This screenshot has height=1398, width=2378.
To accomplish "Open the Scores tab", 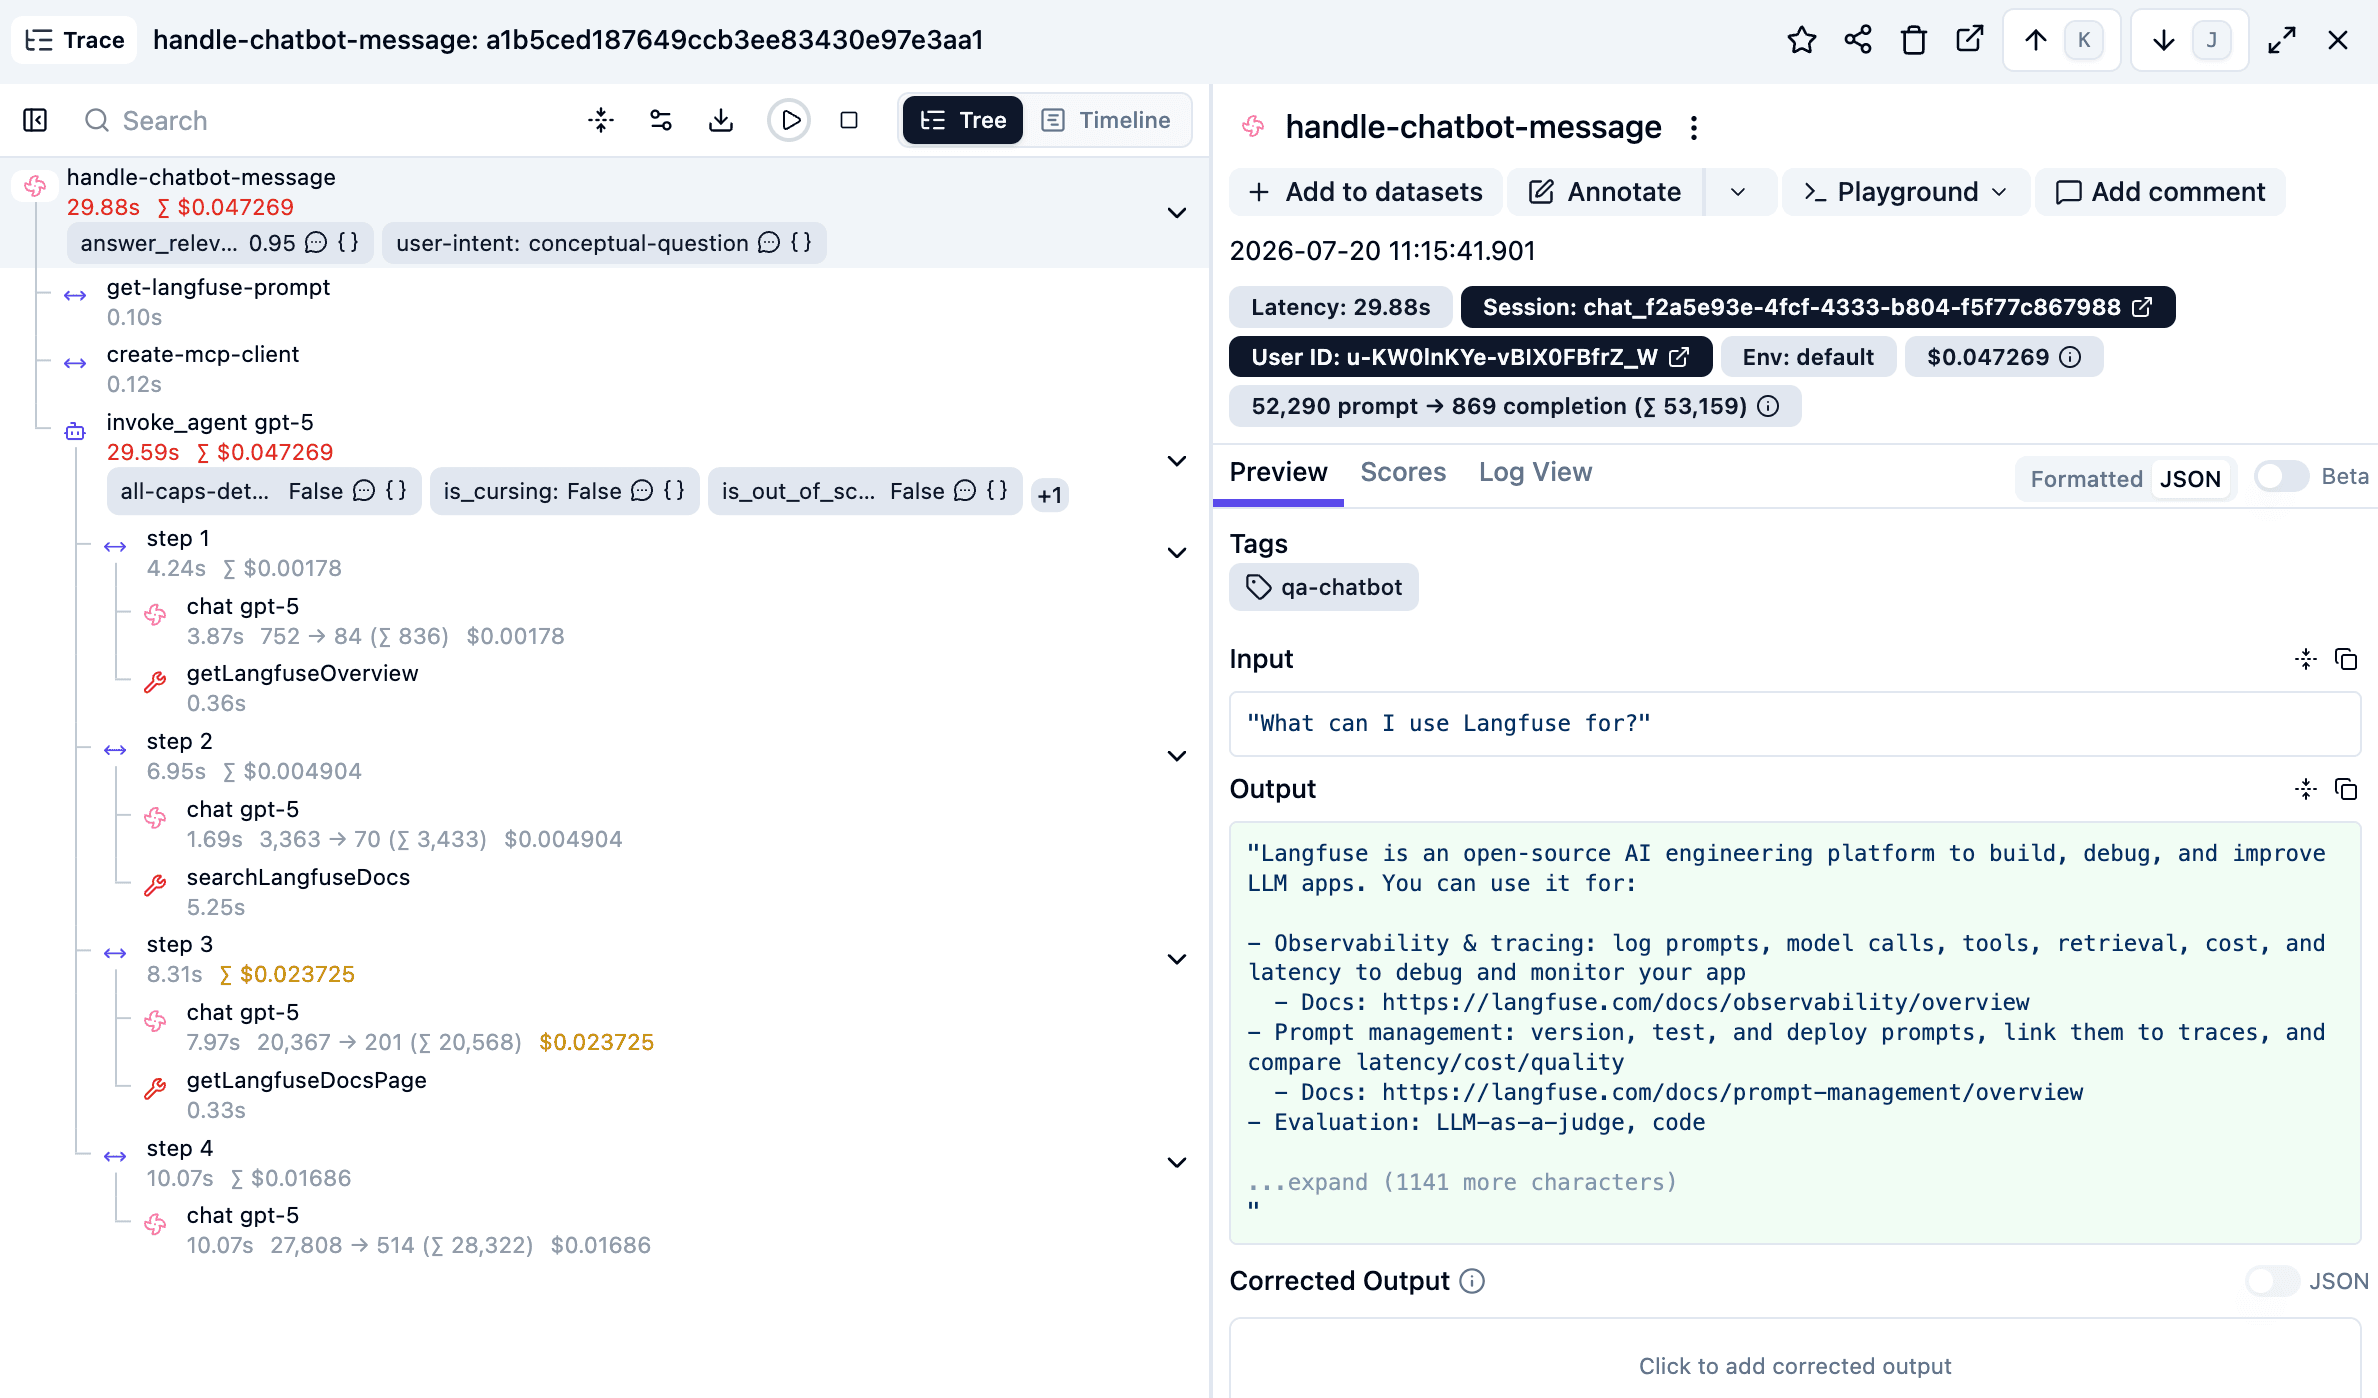I will tap(1403, 472).
